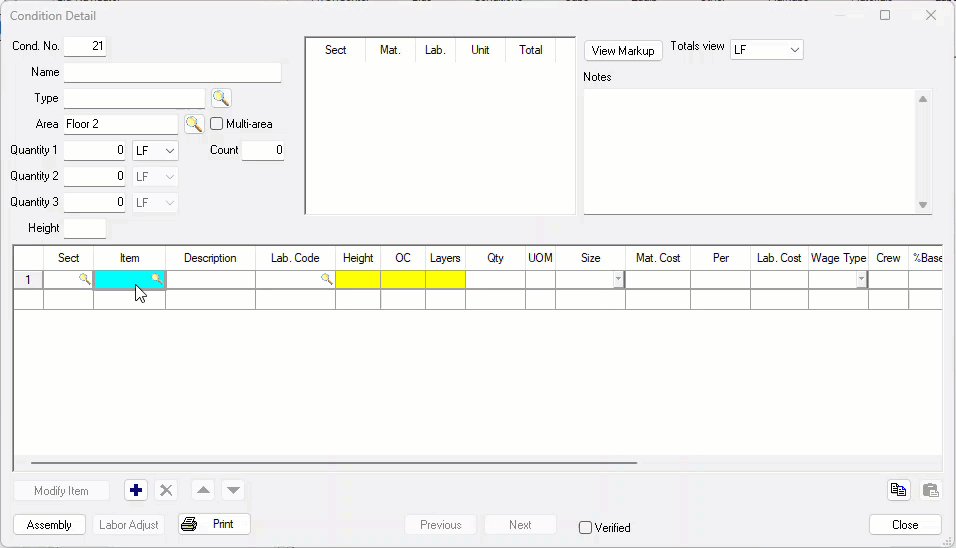Image resolution: width=956 pixels, height=548 pixels.
Task: Select the Description cell in row 1
Action: click(x=210, y=279)
